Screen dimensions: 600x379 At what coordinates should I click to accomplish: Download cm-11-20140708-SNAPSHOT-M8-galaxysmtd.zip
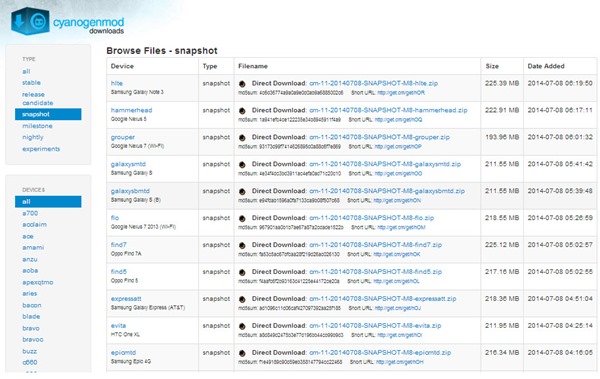coord(385,164)
